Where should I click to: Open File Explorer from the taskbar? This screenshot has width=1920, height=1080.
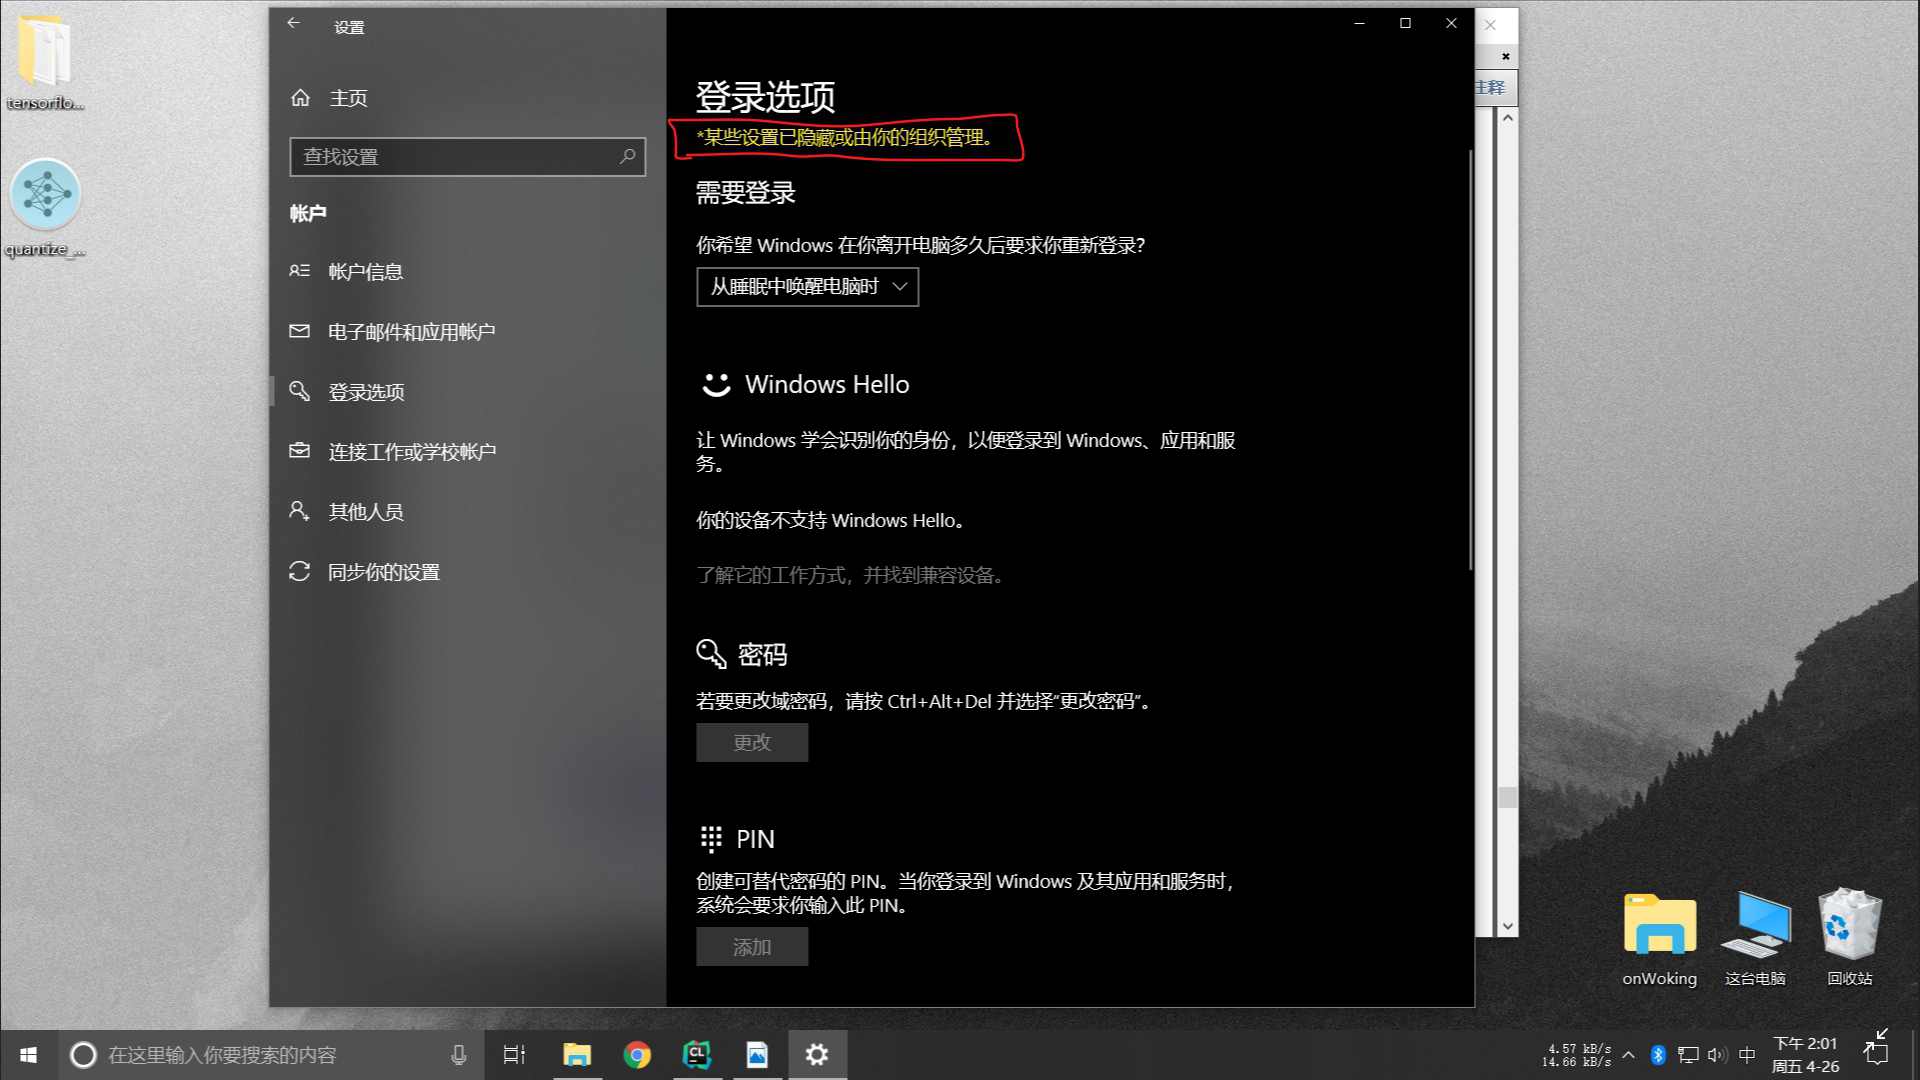point(577,1055)
